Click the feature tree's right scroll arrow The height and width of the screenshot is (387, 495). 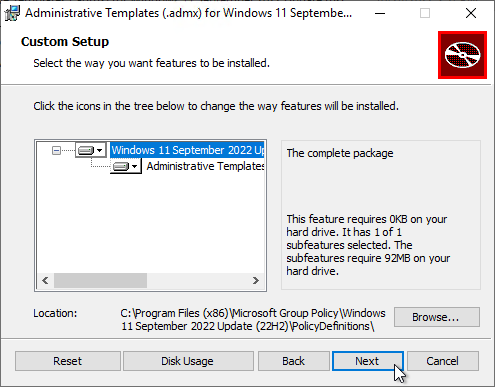(256, 280)
